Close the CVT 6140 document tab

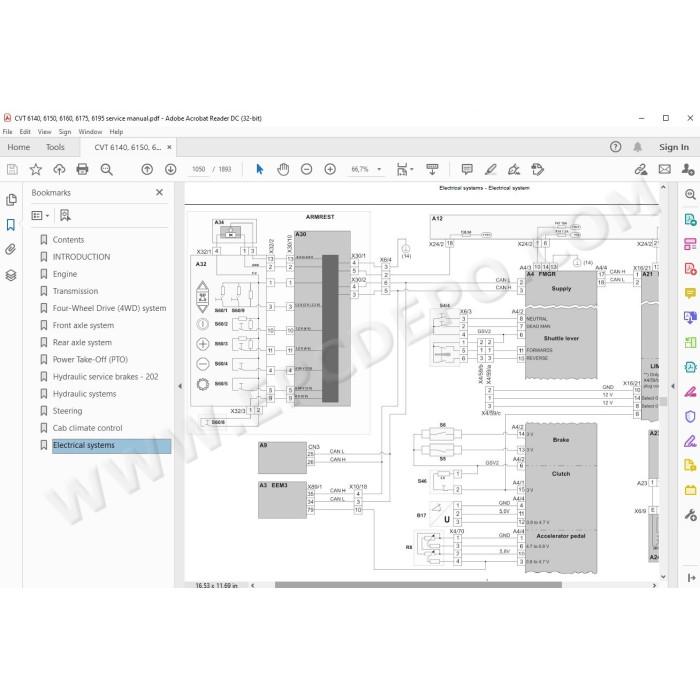169,147
